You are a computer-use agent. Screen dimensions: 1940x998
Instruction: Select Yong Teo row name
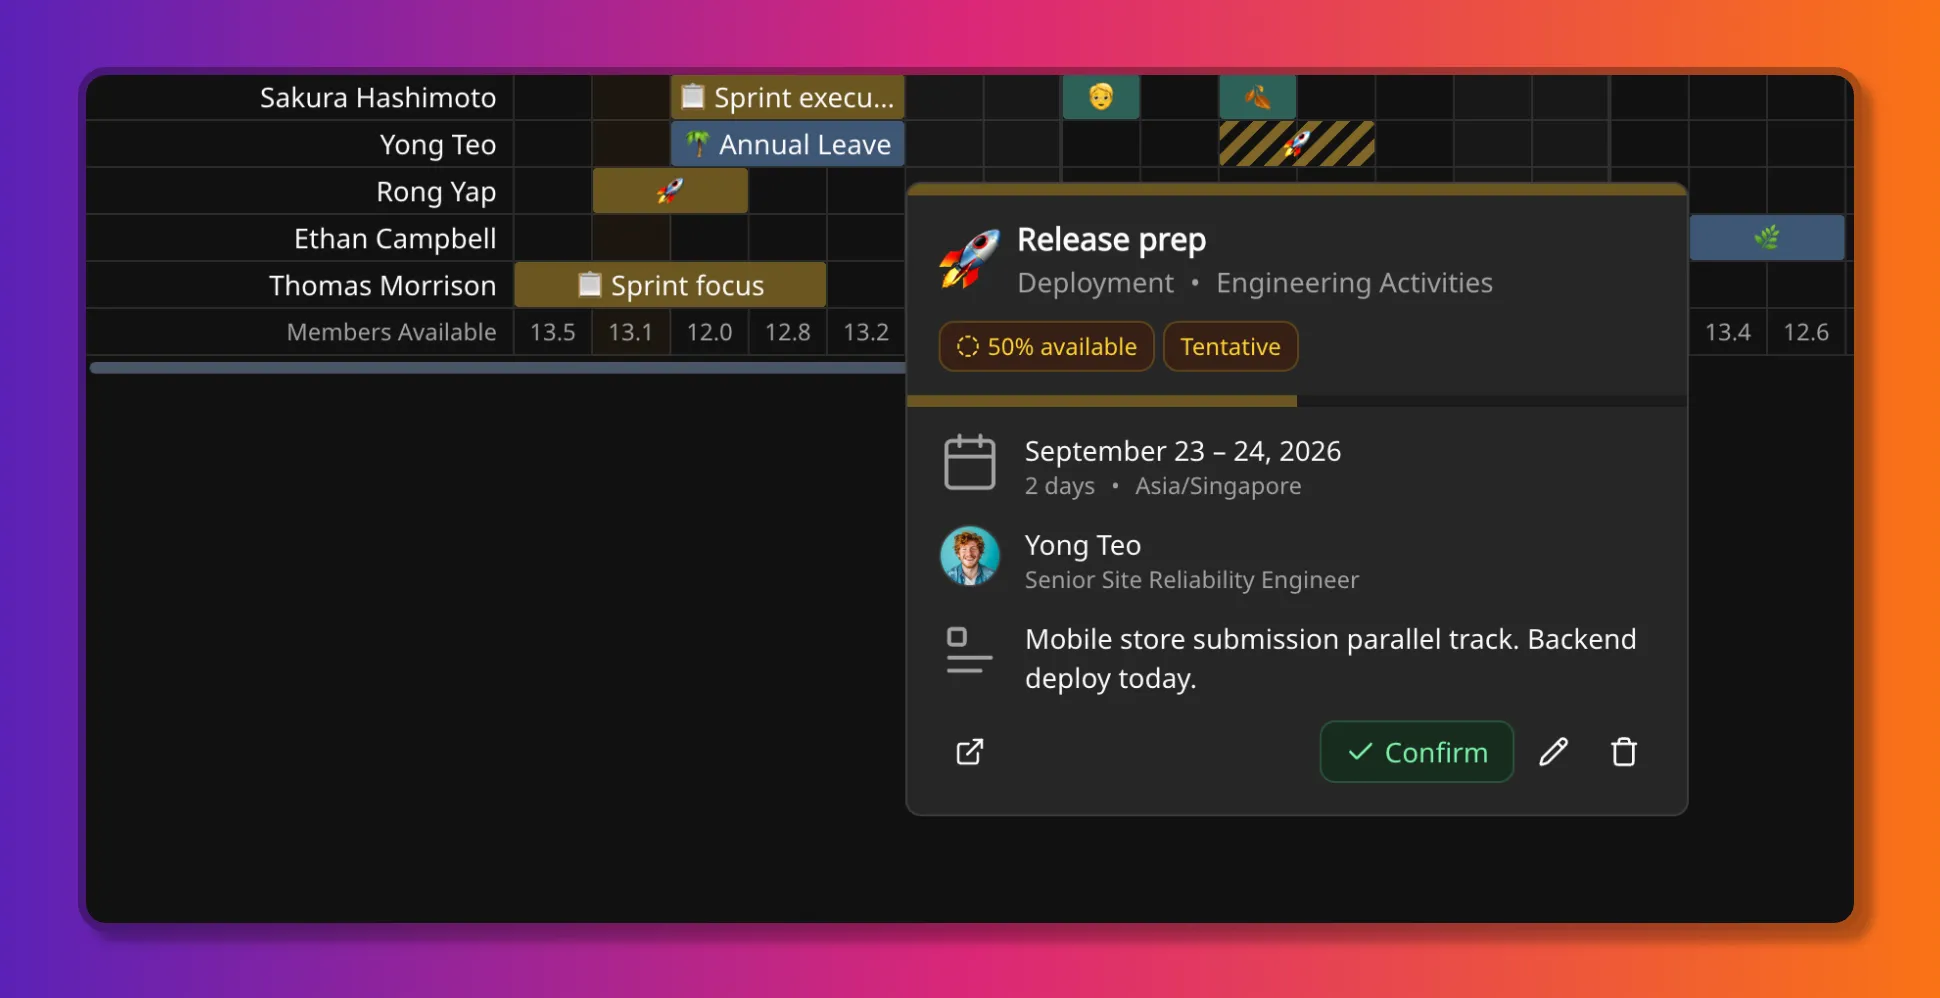pos(438,145)
